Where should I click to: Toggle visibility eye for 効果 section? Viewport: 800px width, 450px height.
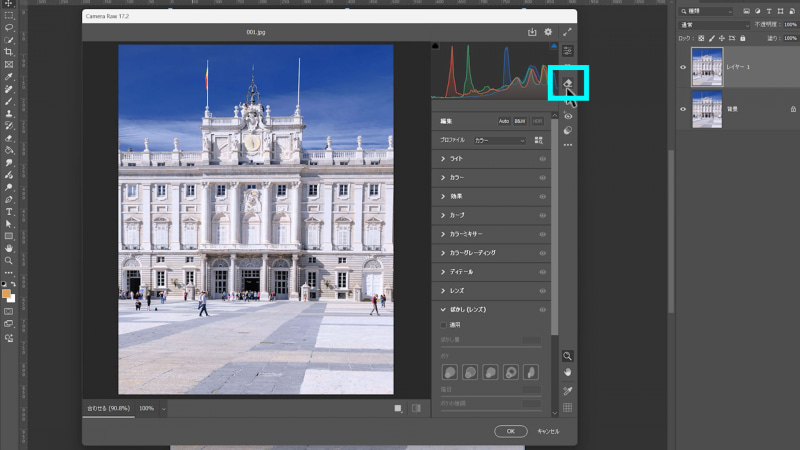[542, 196]
